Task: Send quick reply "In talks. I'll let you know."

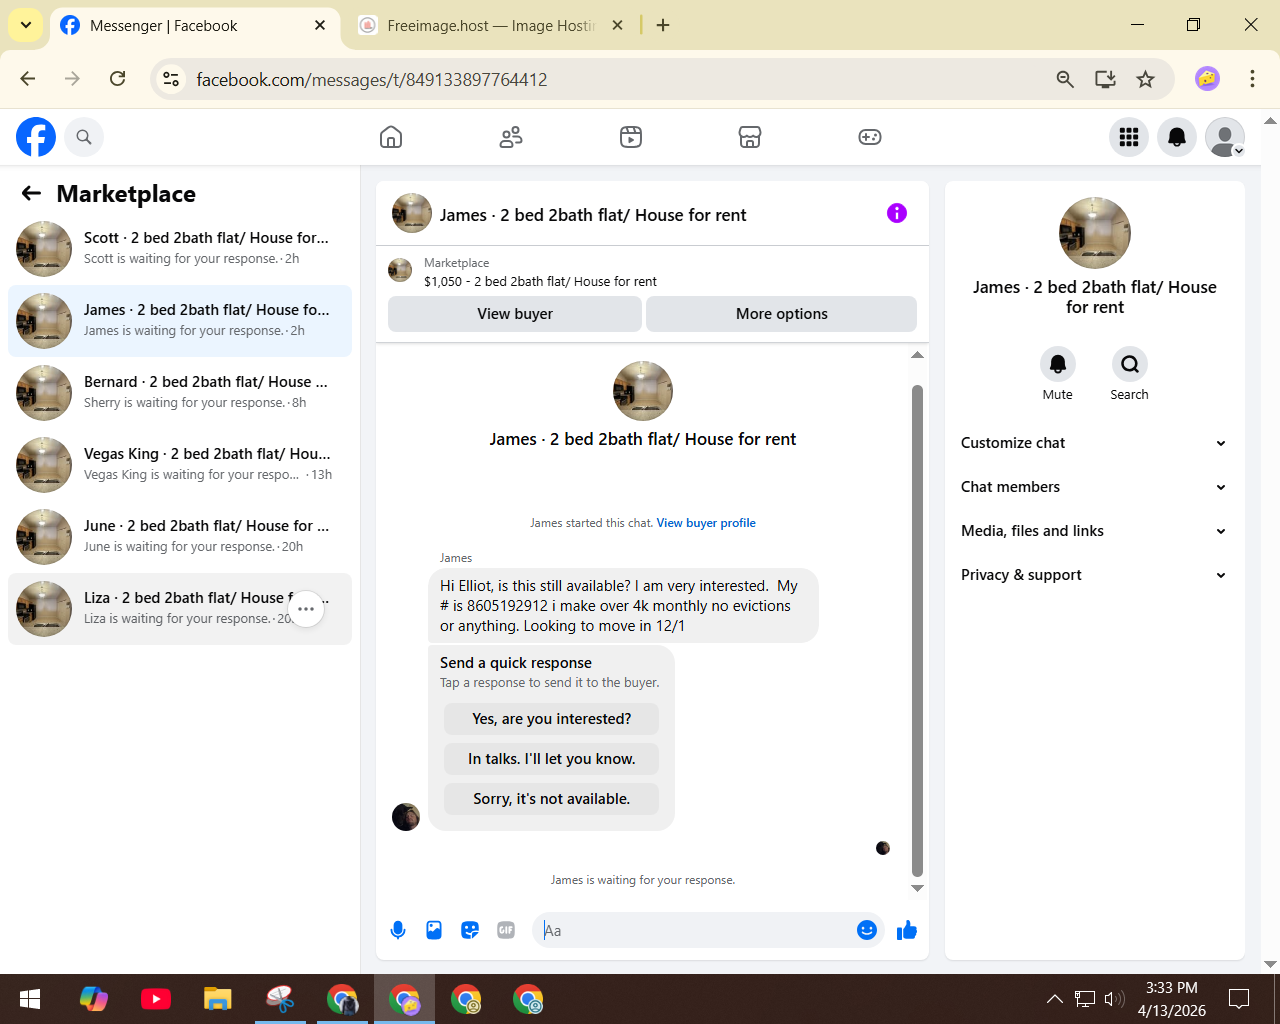Action: coord(552,759)
